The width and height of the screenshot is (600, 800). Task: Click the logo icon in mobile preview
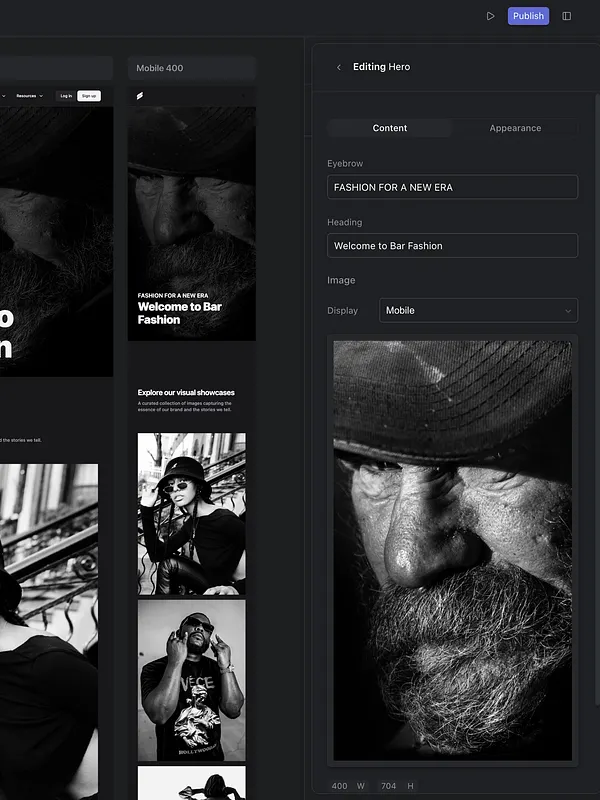coord(140,96)
